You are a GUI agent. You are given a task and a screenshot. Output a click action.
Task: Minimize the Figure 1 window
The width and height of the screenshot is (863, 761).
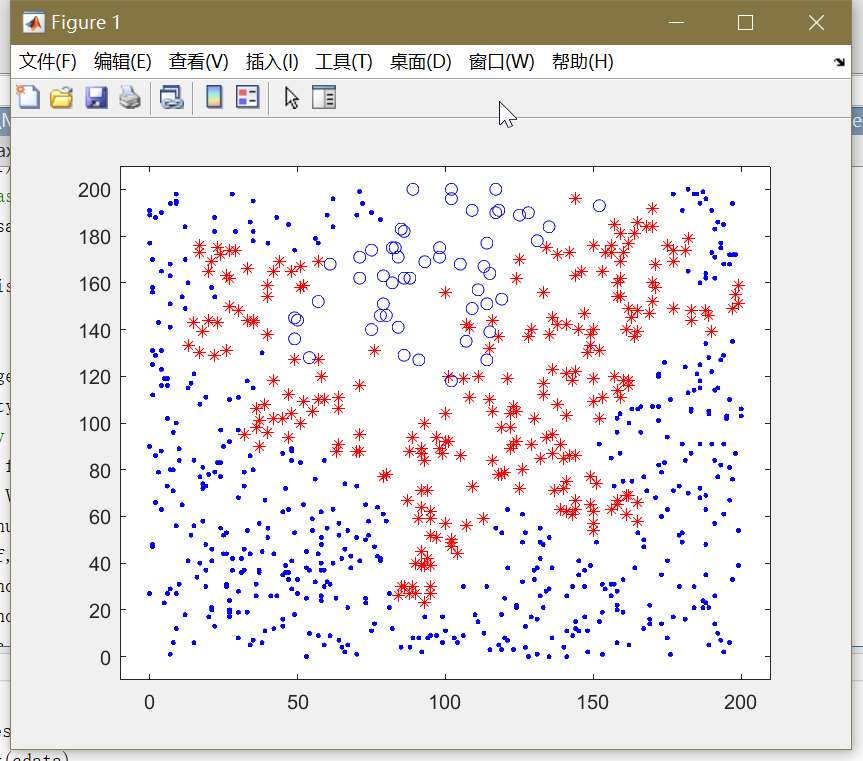point(676,23)
